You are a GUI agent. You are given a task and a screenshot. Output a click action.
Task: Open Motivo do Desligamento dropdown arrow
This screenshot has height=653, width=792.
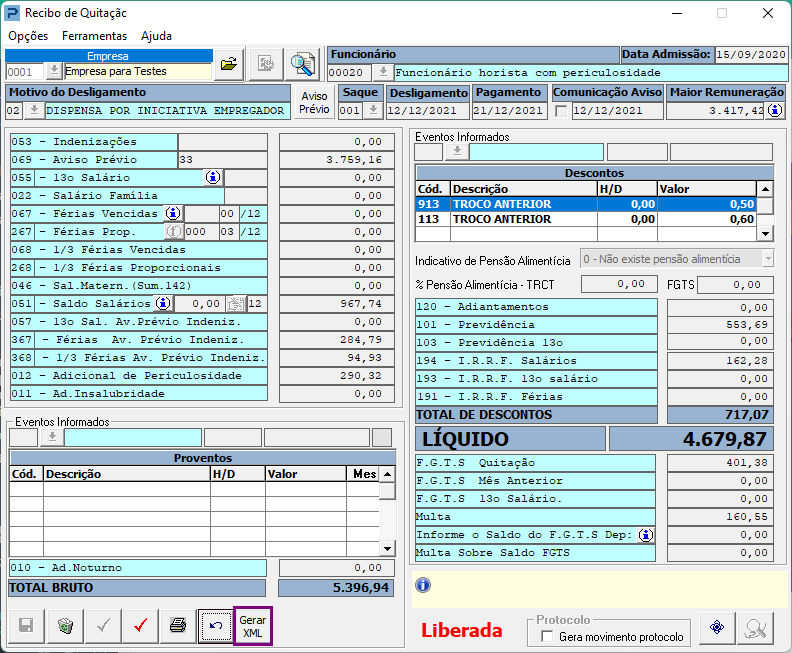click(x=34, y=110)
